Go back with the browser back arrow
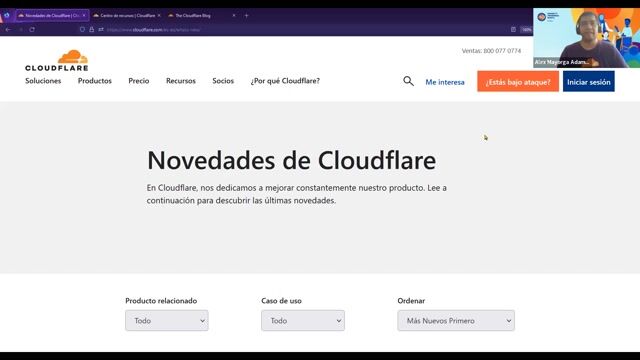 (8, 29)
